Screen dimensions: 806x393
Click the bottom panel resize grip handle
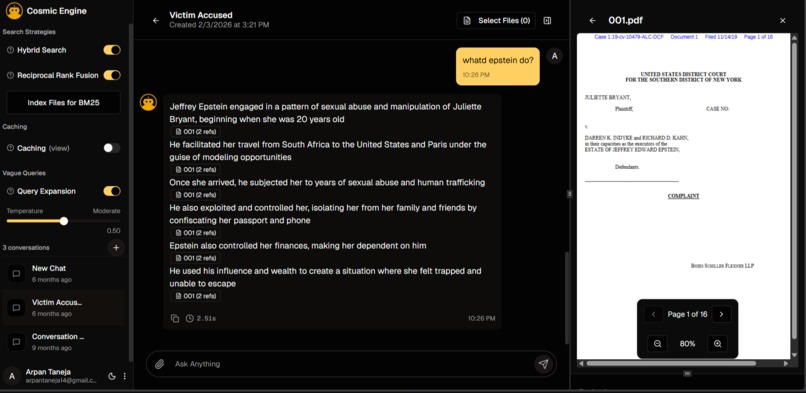pos(687,373)
